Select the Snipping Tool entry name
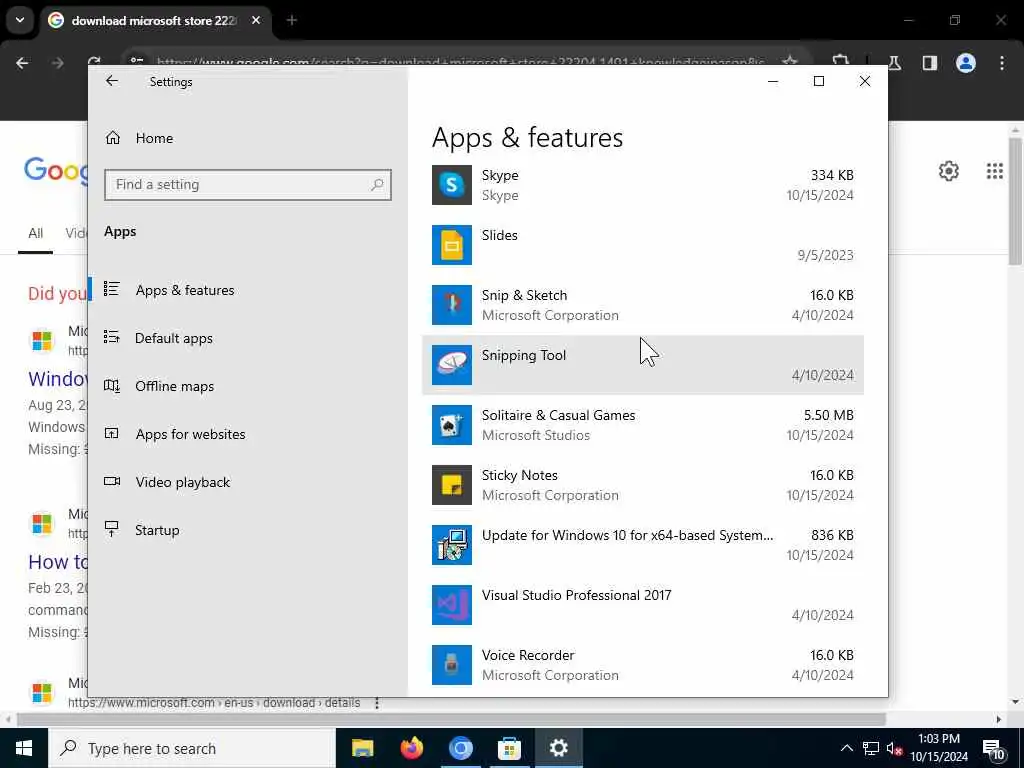Screen dimensions: 1024x768 tap(524, 355)
